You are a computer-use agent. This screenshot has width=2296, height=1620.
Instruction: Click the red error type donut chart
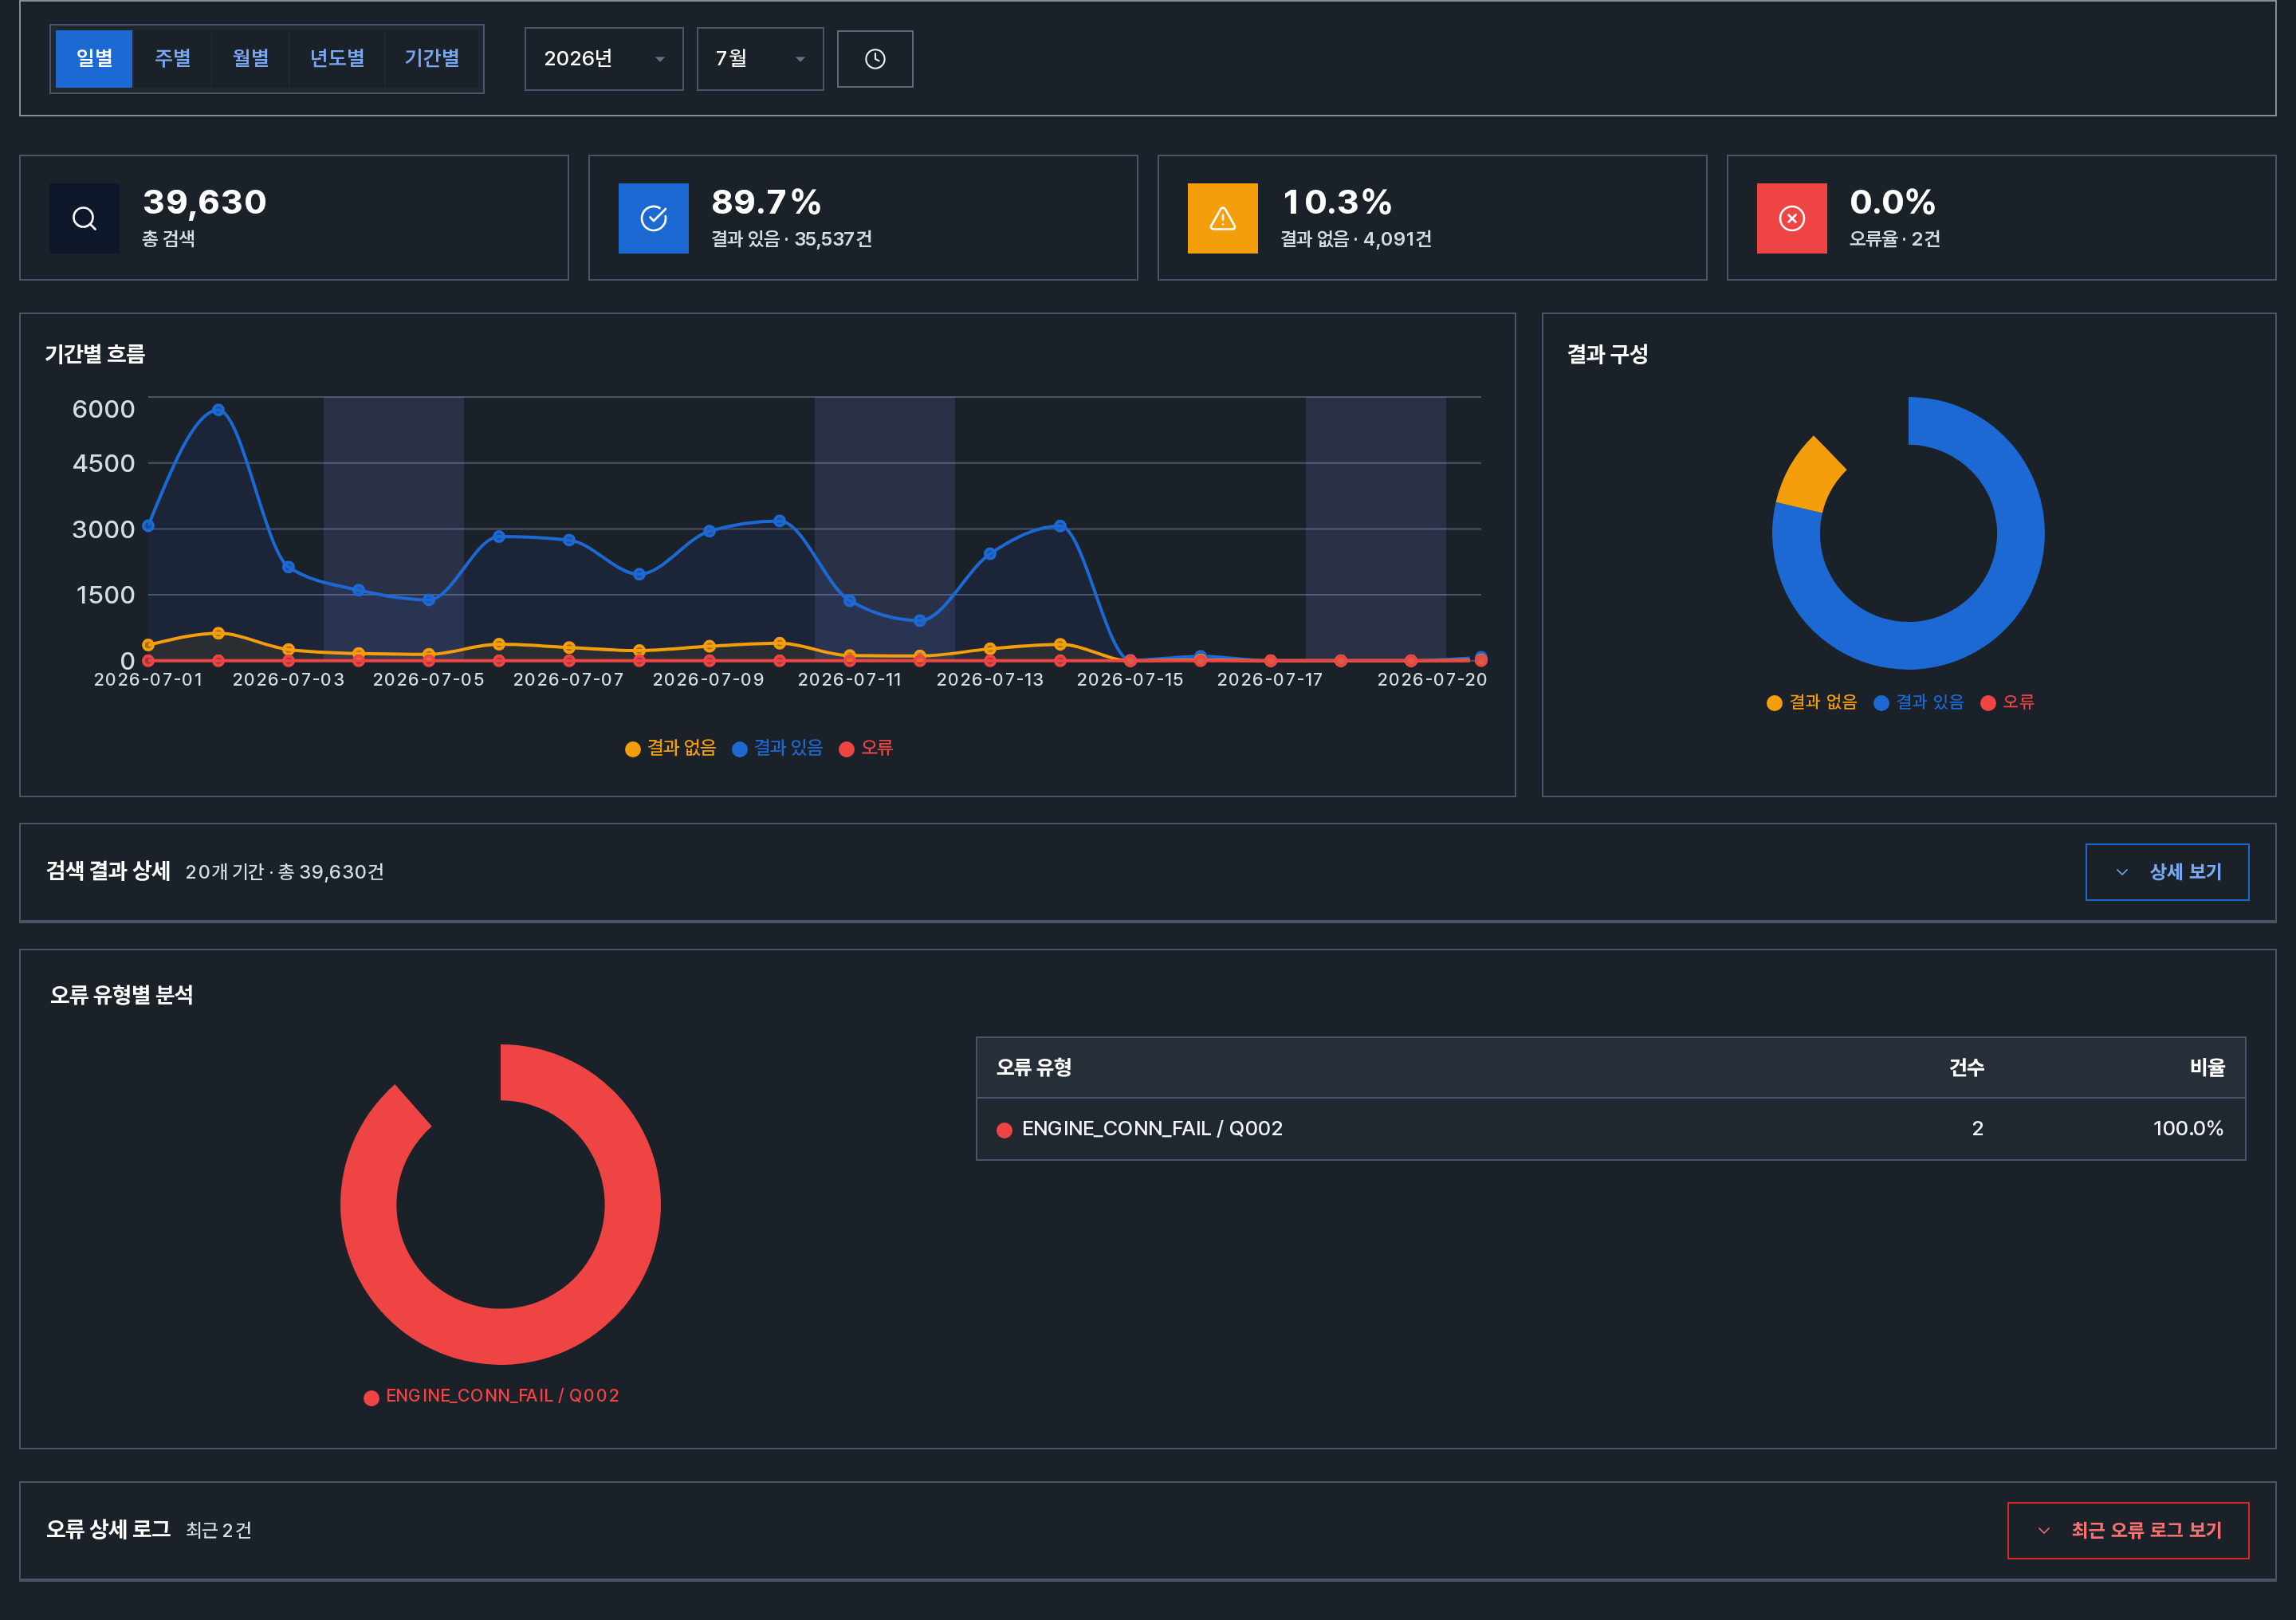pyautogui.click(x=500, y=1336)
